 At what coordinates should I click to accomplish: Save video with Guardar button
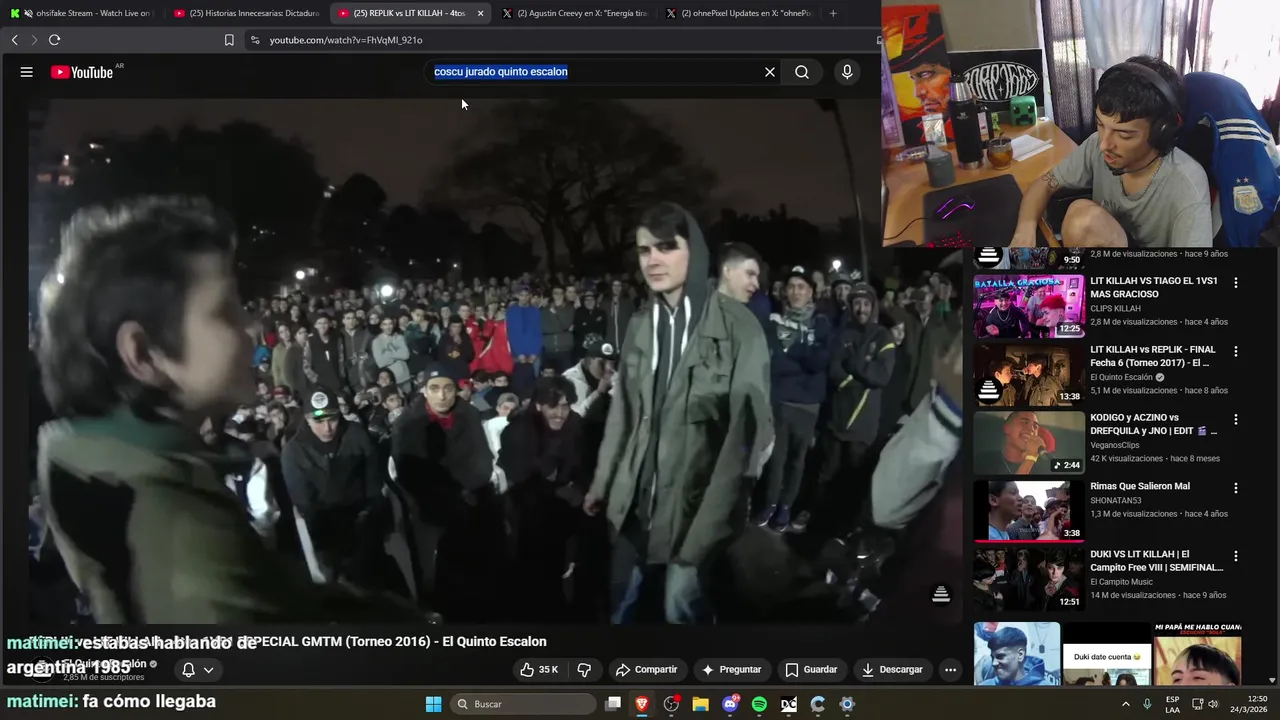[811, 670]
